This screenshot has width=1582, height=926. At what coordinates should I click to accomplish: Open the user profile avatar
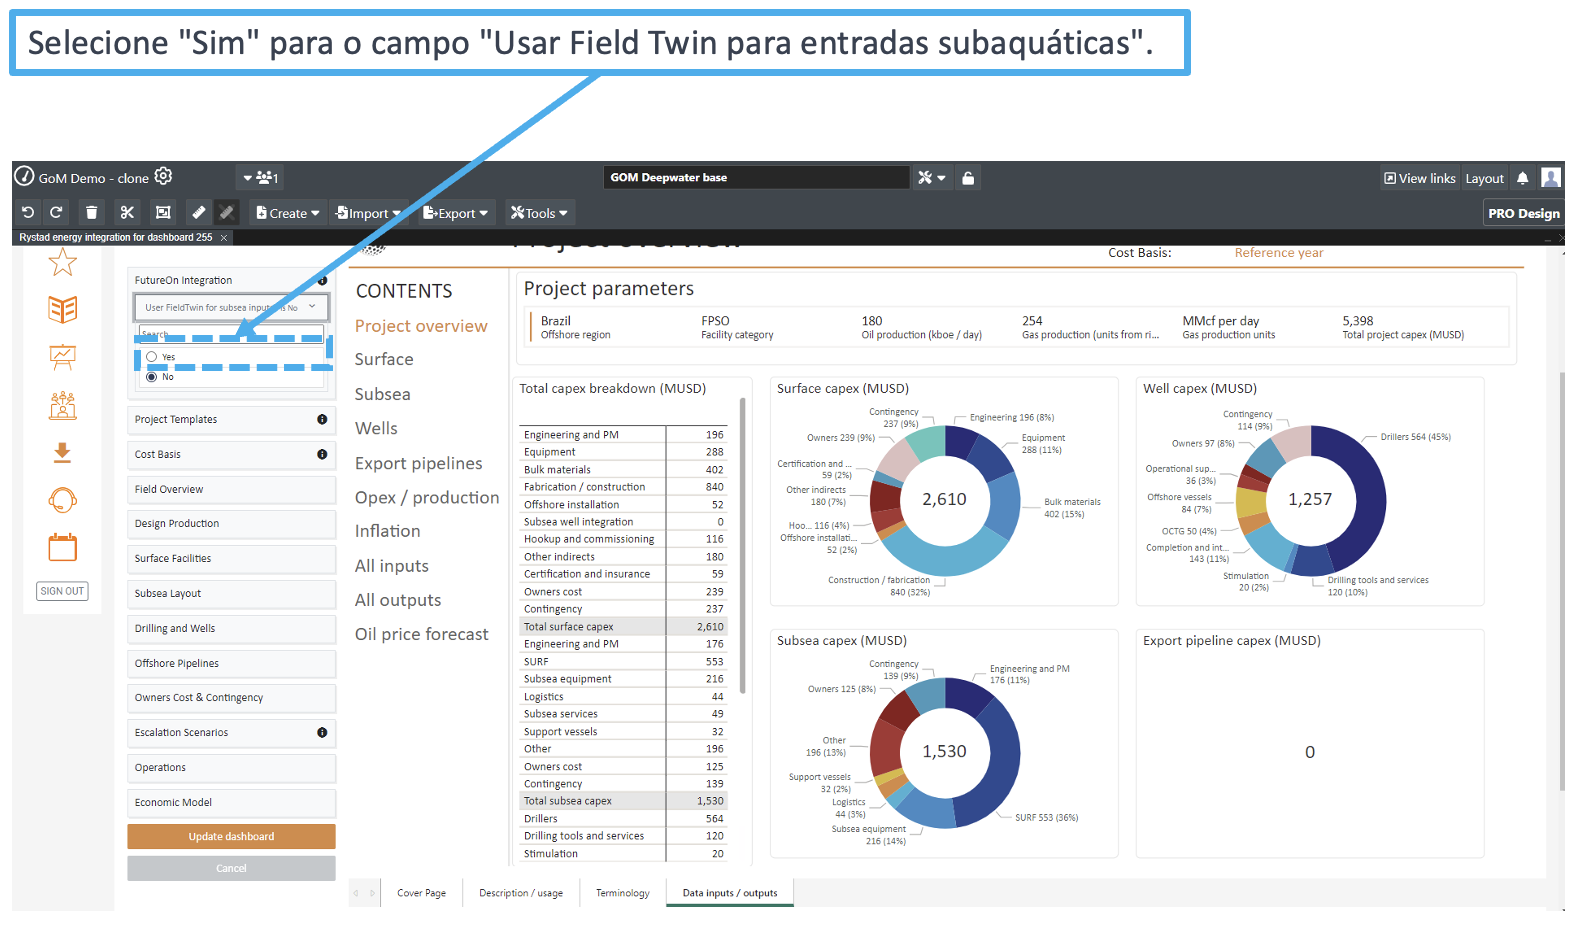(1551, 178)
